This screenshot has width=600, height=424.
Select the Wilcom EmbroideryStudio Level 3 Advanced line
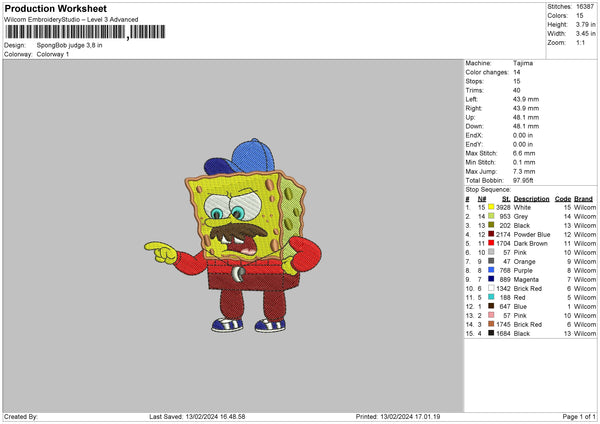click(x=71, y=20)
